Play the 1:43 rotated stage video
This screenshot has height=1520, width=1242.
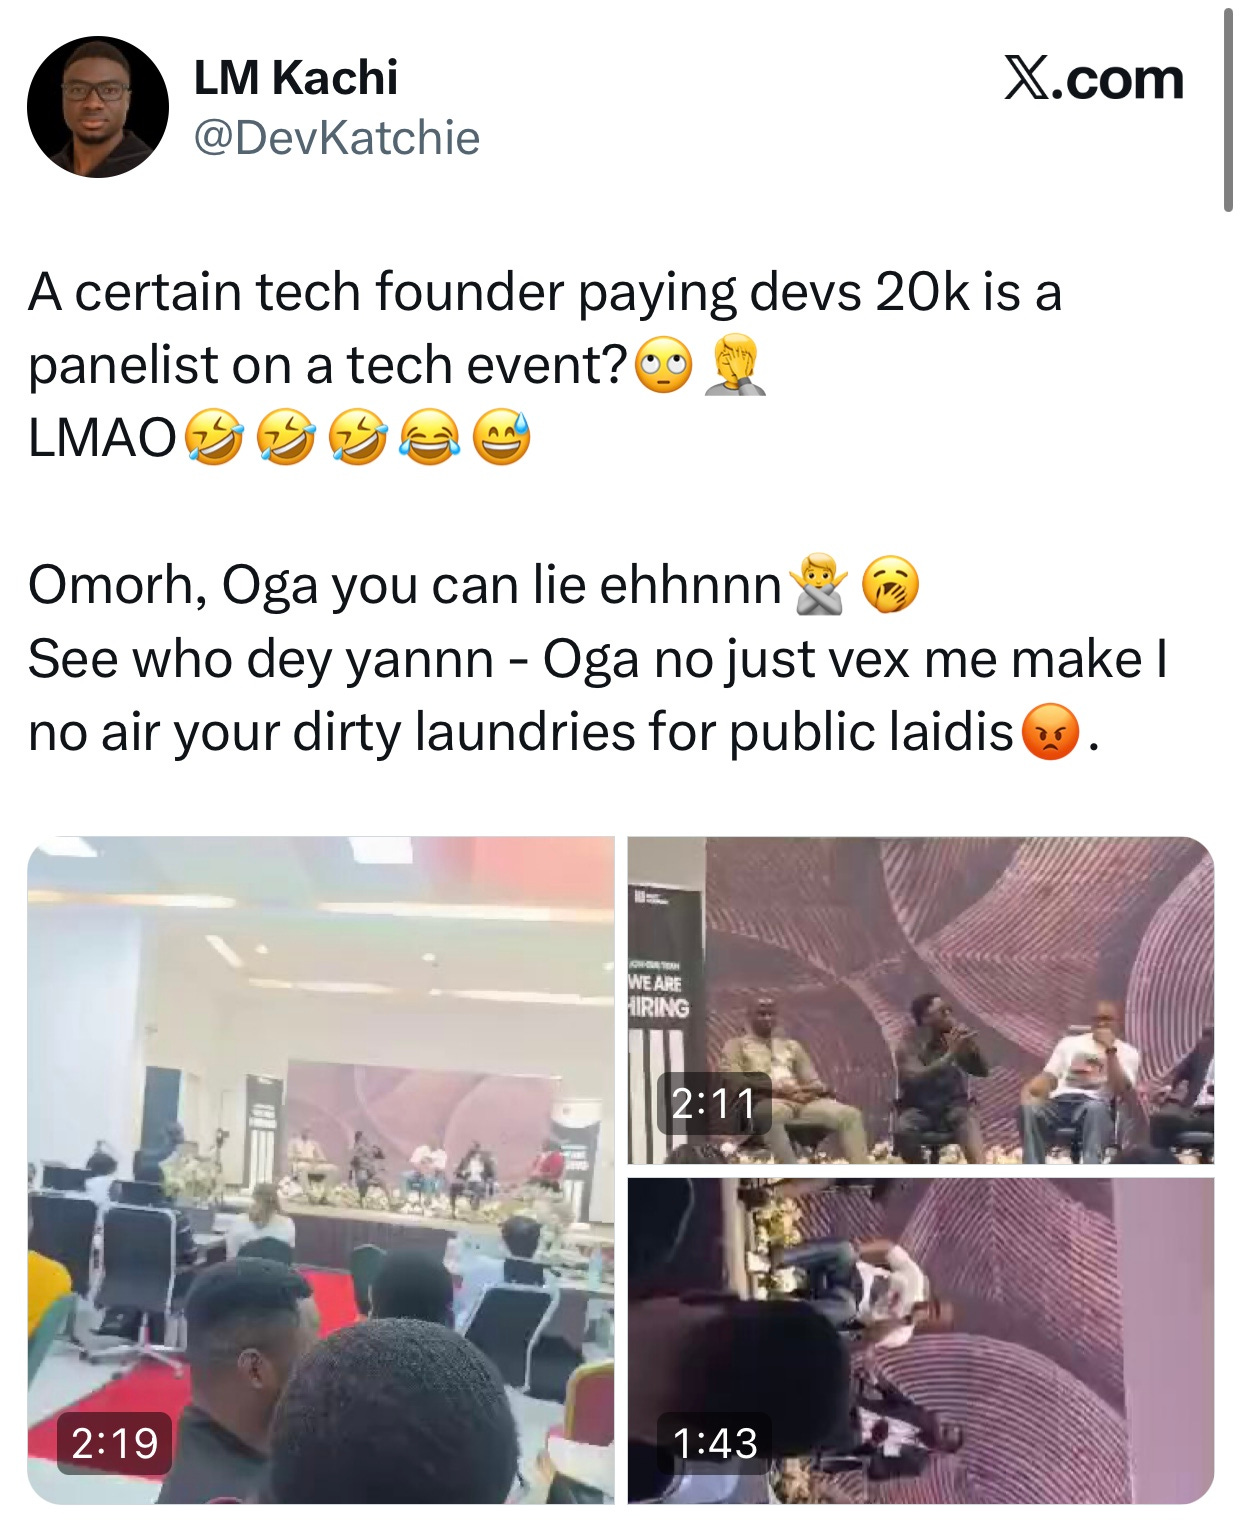(x=921, y=1341)
